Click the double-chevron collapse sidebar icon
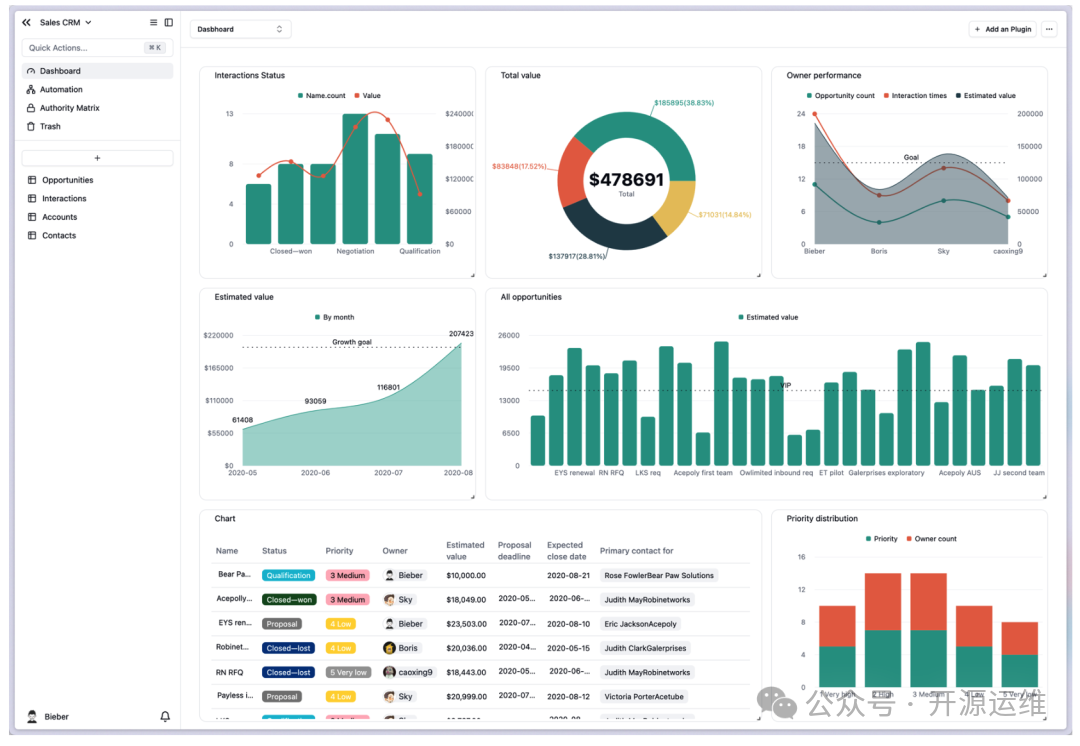This screenshot has height=746, width=1080. pos(27,22)
